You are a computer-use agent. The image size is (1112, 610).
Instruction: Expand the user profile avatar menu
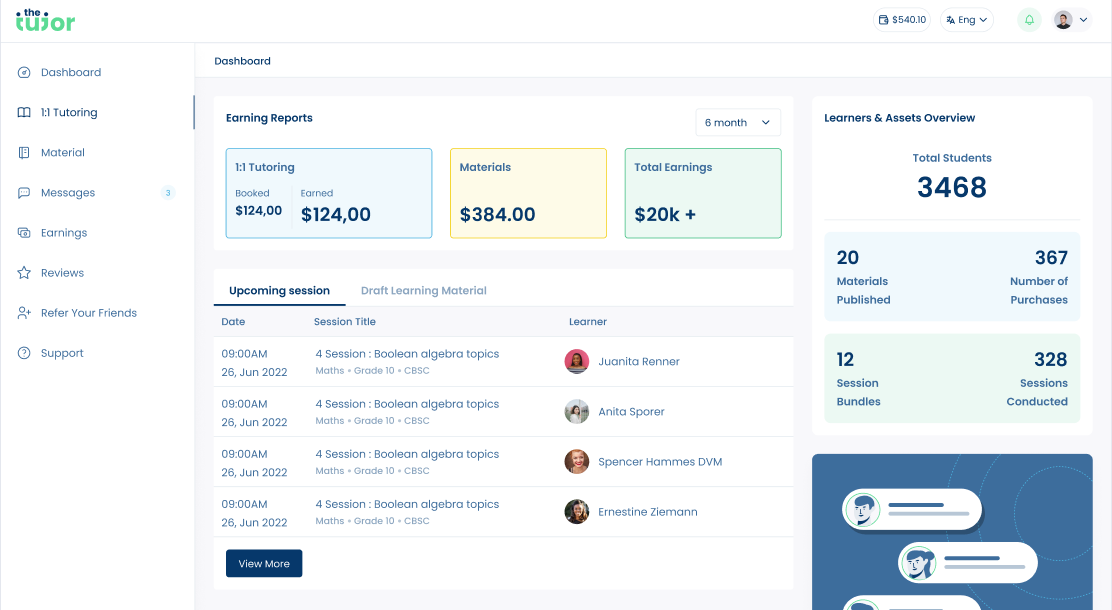(x=1071, y=20)
